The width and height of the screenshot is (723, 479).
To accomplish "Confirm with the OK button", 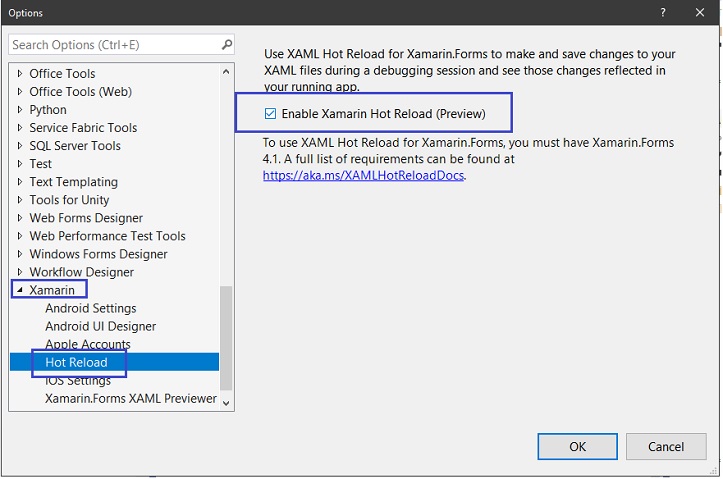I will click(577, 446).
